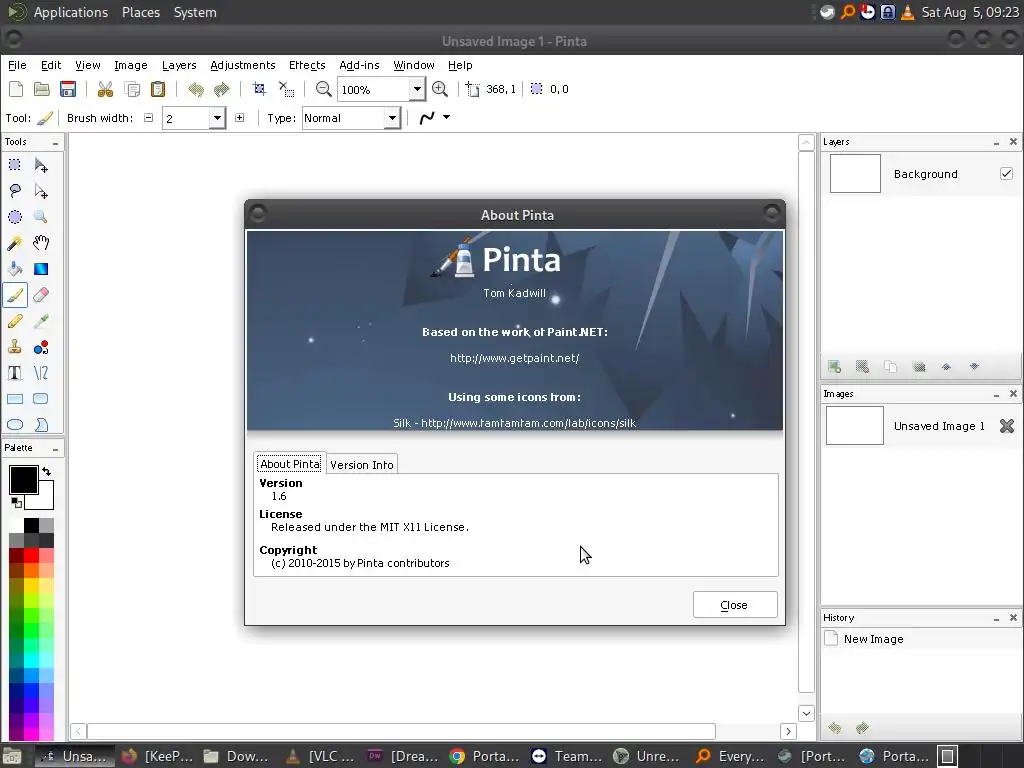Image resolution: width=1024 pixels, height=768 pixels.
Task: Select the Color Picker eyedropper tool
Action: point(40,321)
